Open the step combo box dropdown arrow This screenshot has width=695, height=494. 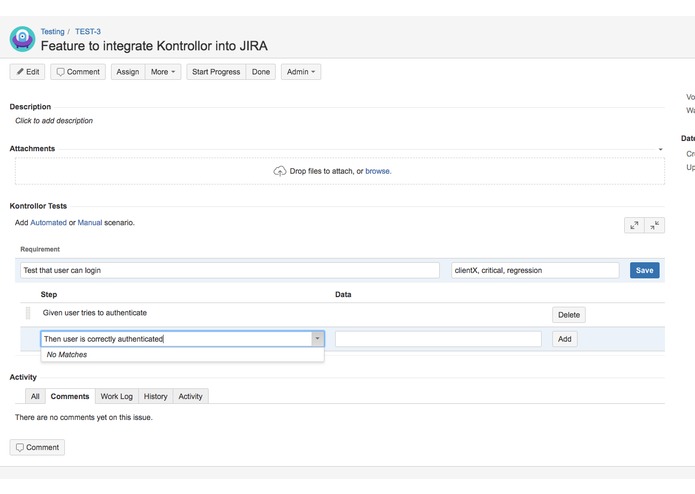click(317, 339)
